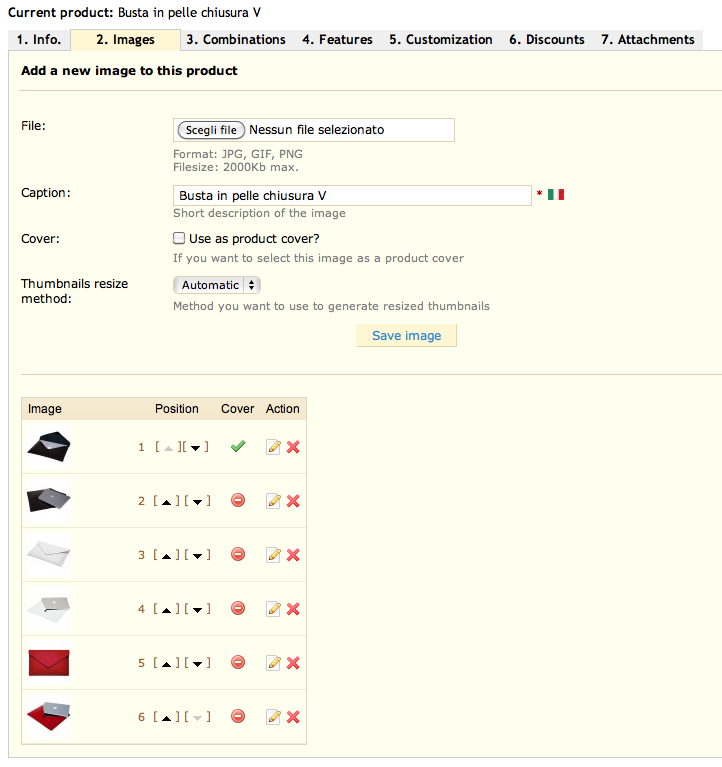The height and width of the screenshot is (767, 722).
Task: Open the 1. Info. tab
Action: click(x=39, y=40)
